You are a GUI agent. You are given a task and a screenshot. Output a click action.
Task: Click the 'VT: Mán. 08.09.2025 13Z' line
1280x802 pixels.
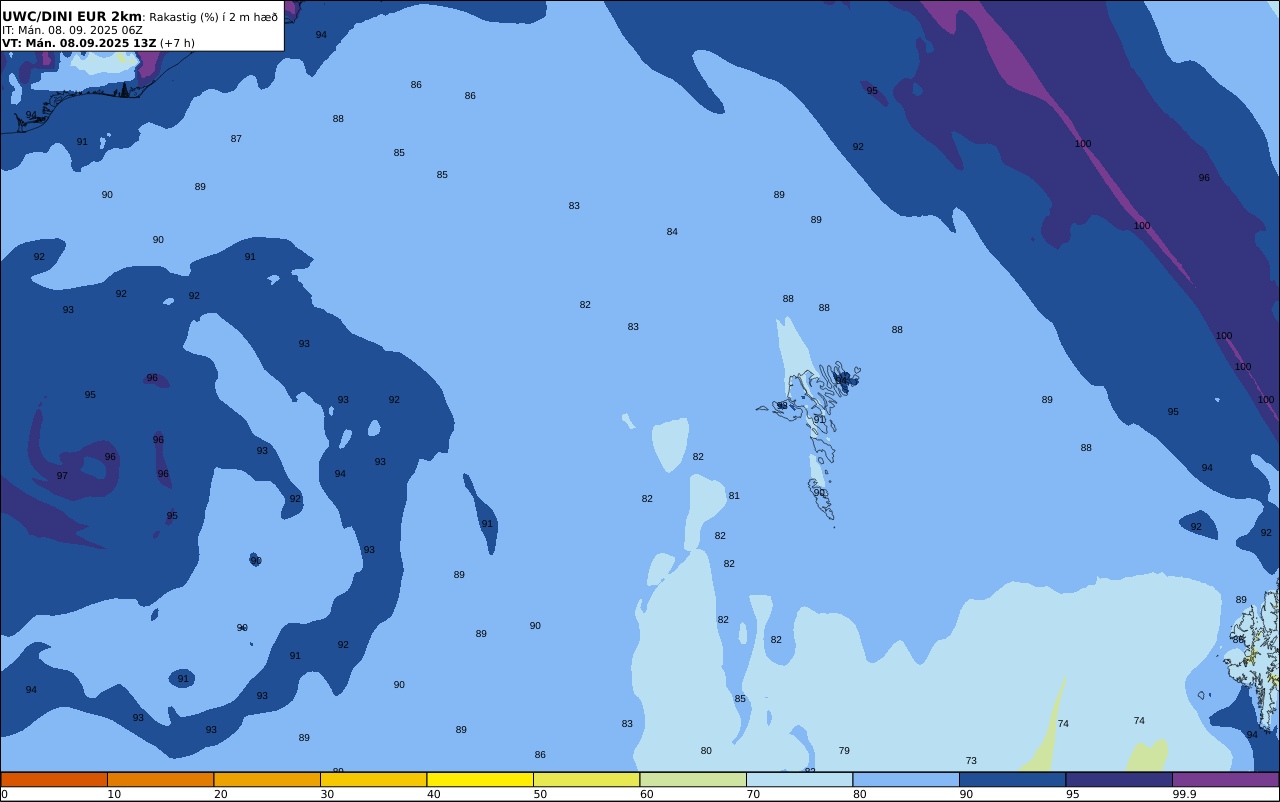(x=79, y=43)
